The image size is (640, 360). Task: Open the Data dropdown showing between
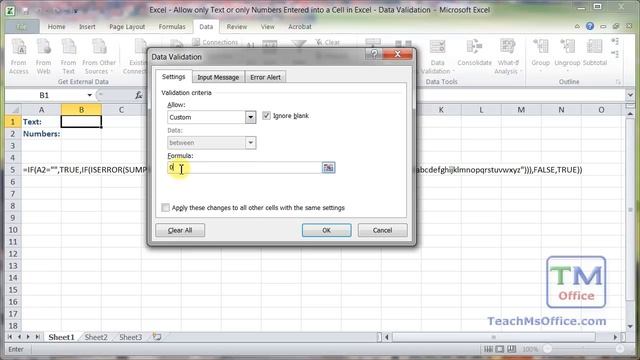tap(250, 142)
